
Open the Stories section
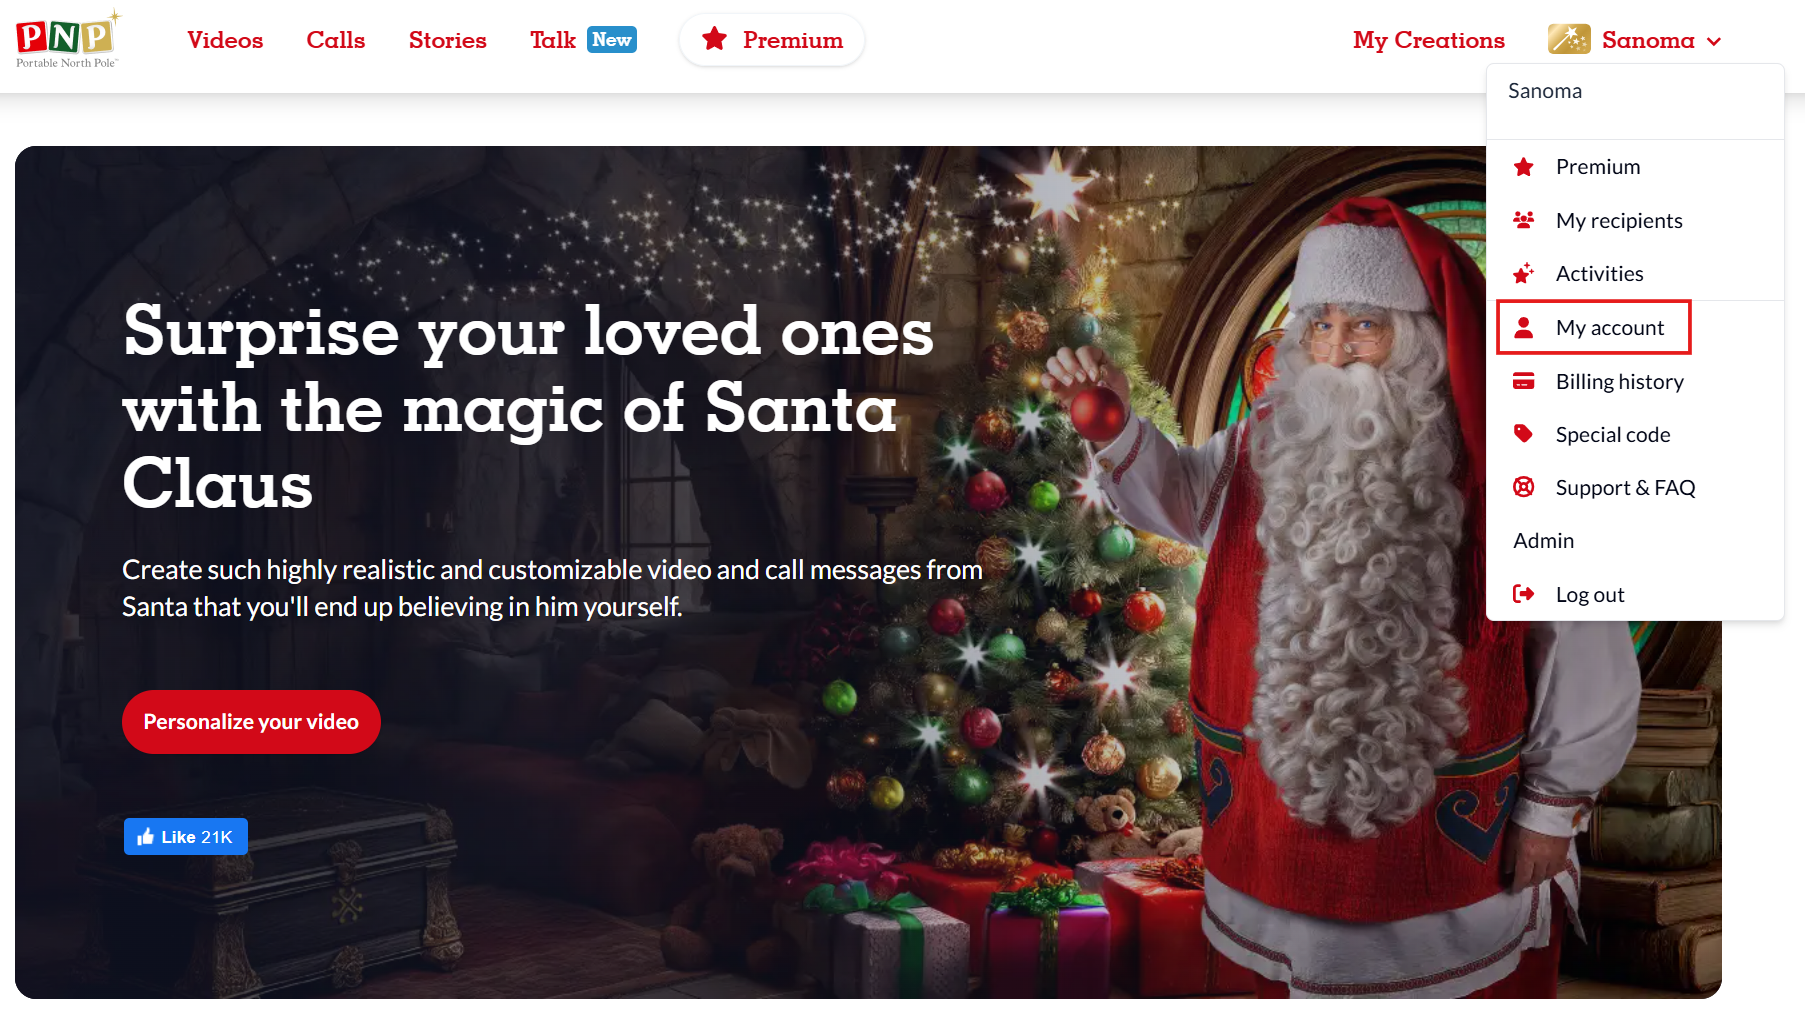point(448,40)
